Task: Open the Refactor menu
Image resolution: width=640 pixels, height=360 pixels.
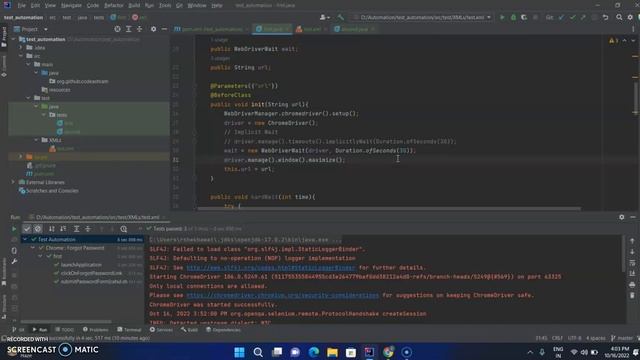Action: point(113,6)
